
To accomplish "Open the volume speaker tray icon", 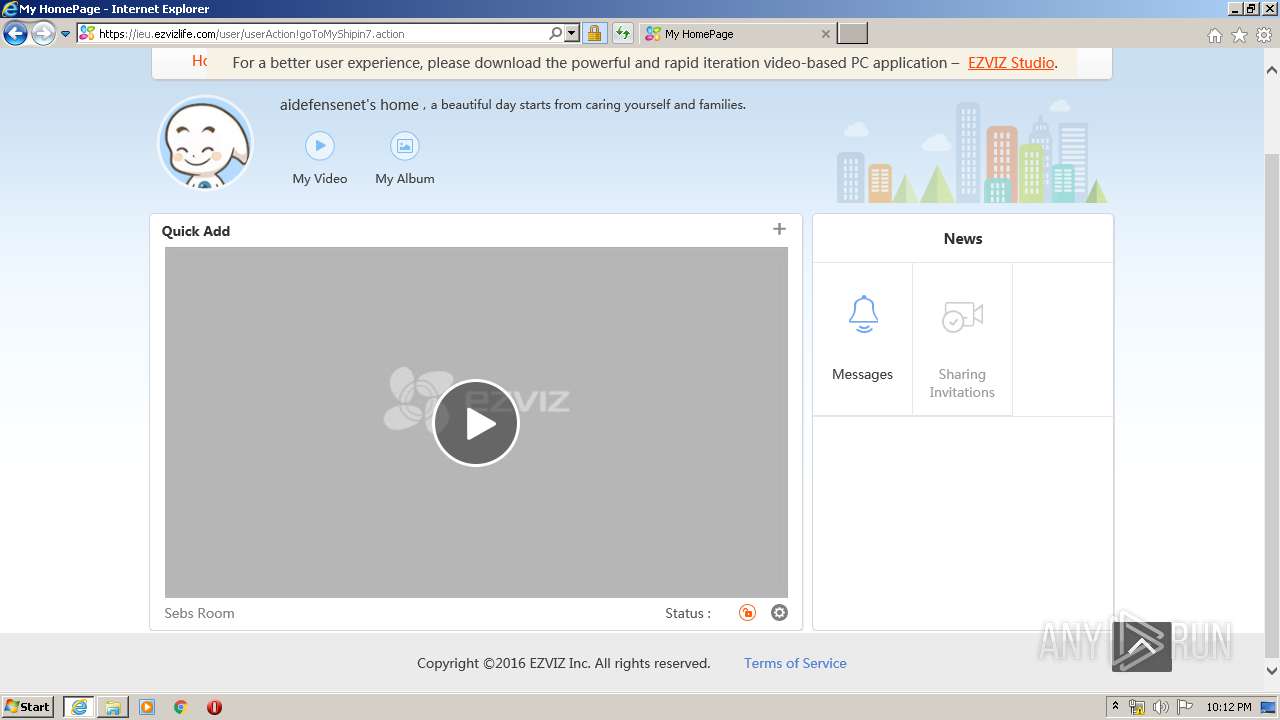I will 1160,707.
